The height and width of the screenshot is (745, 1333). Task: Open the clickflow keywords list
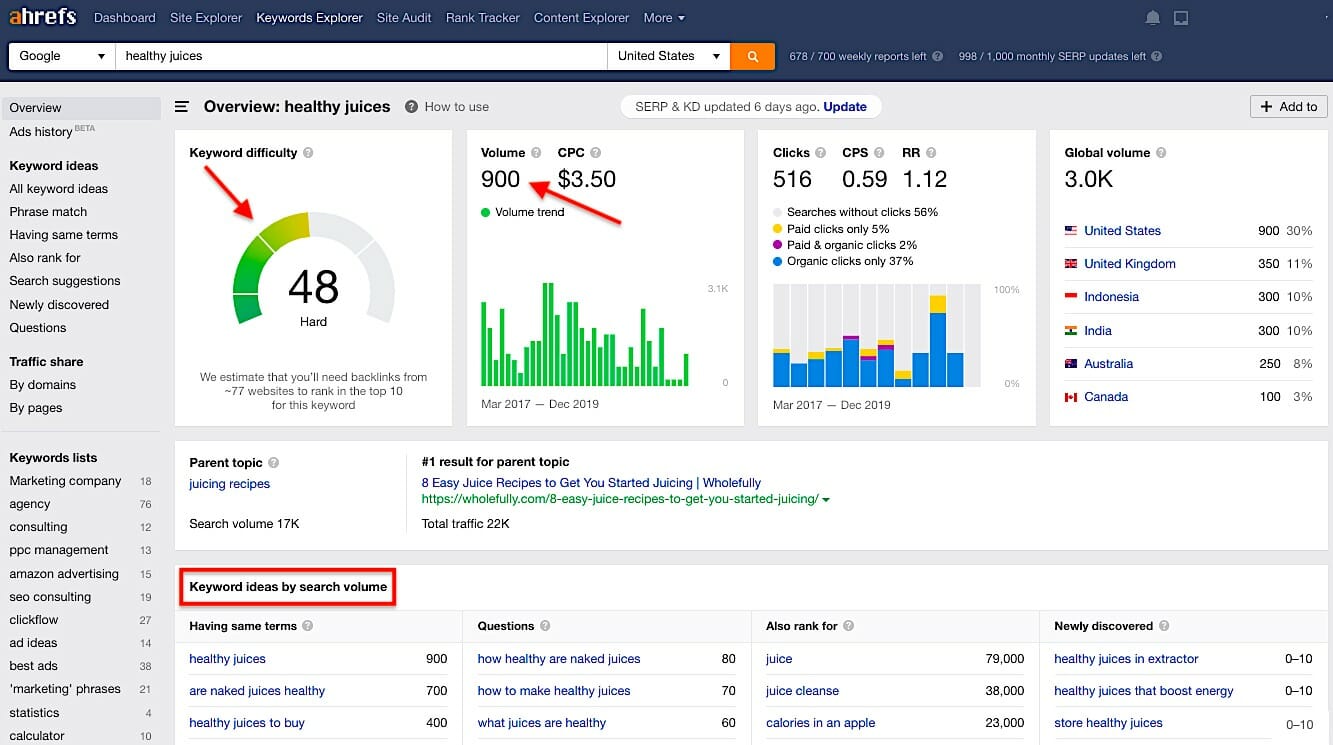(34, 620)
